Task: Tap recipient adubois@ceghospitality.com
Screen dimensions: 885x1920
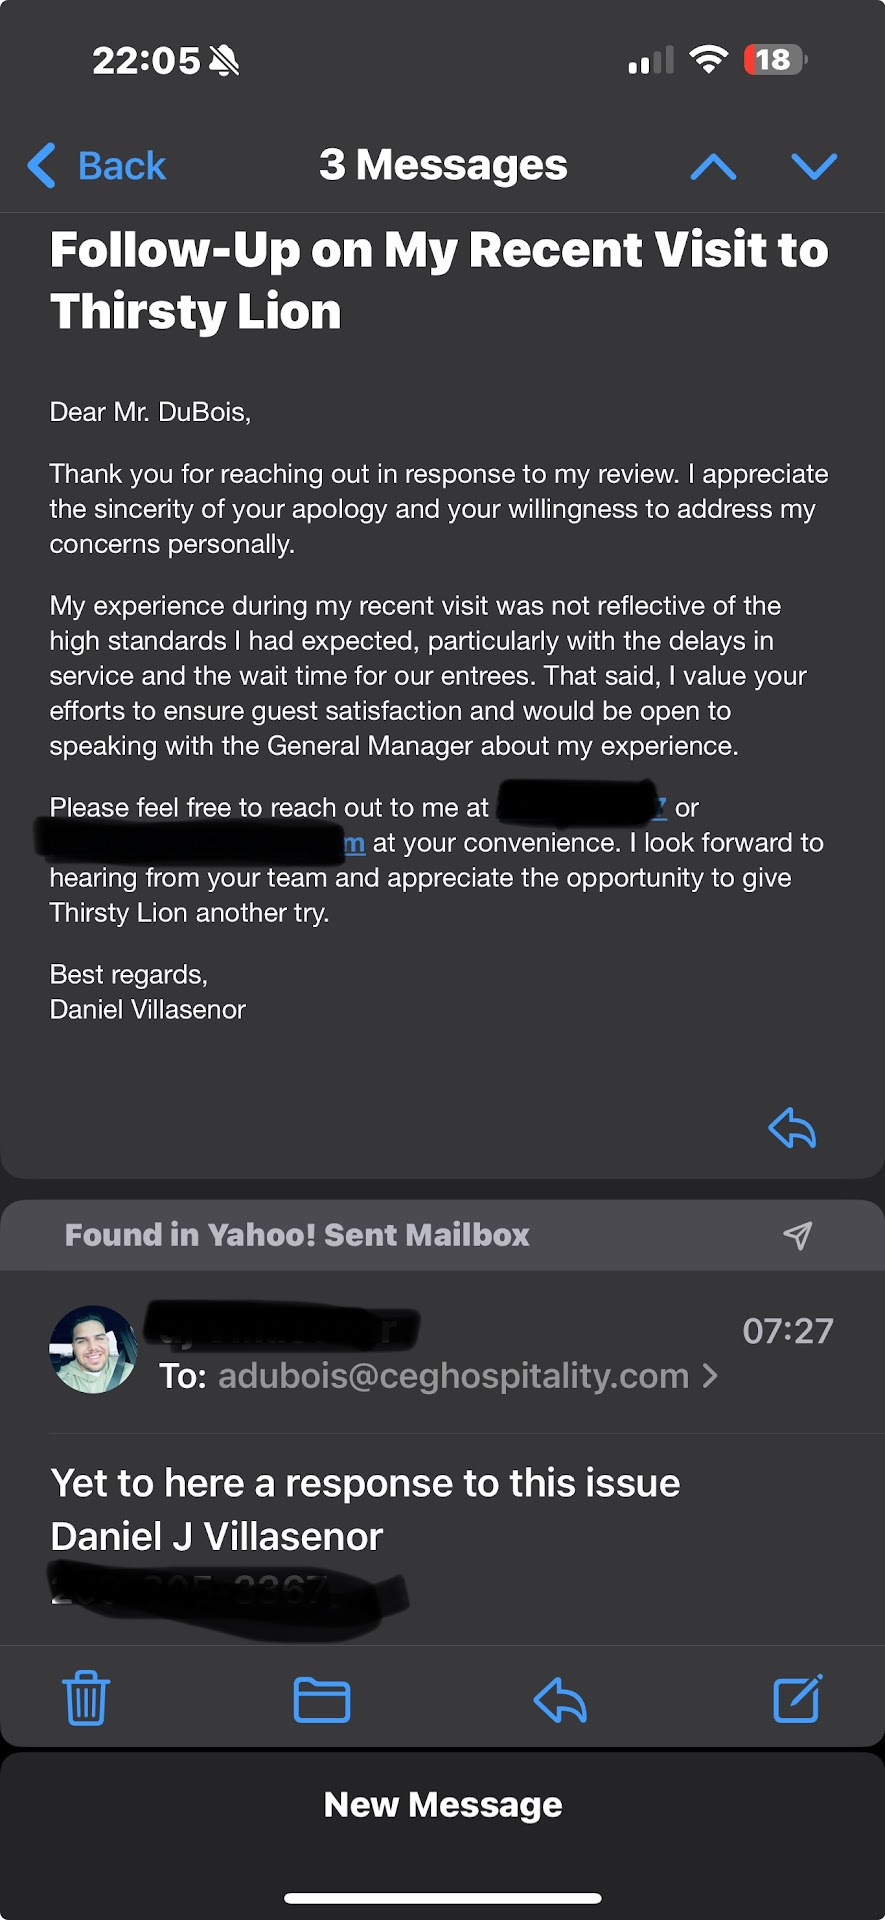Action: pos(453,1376)
